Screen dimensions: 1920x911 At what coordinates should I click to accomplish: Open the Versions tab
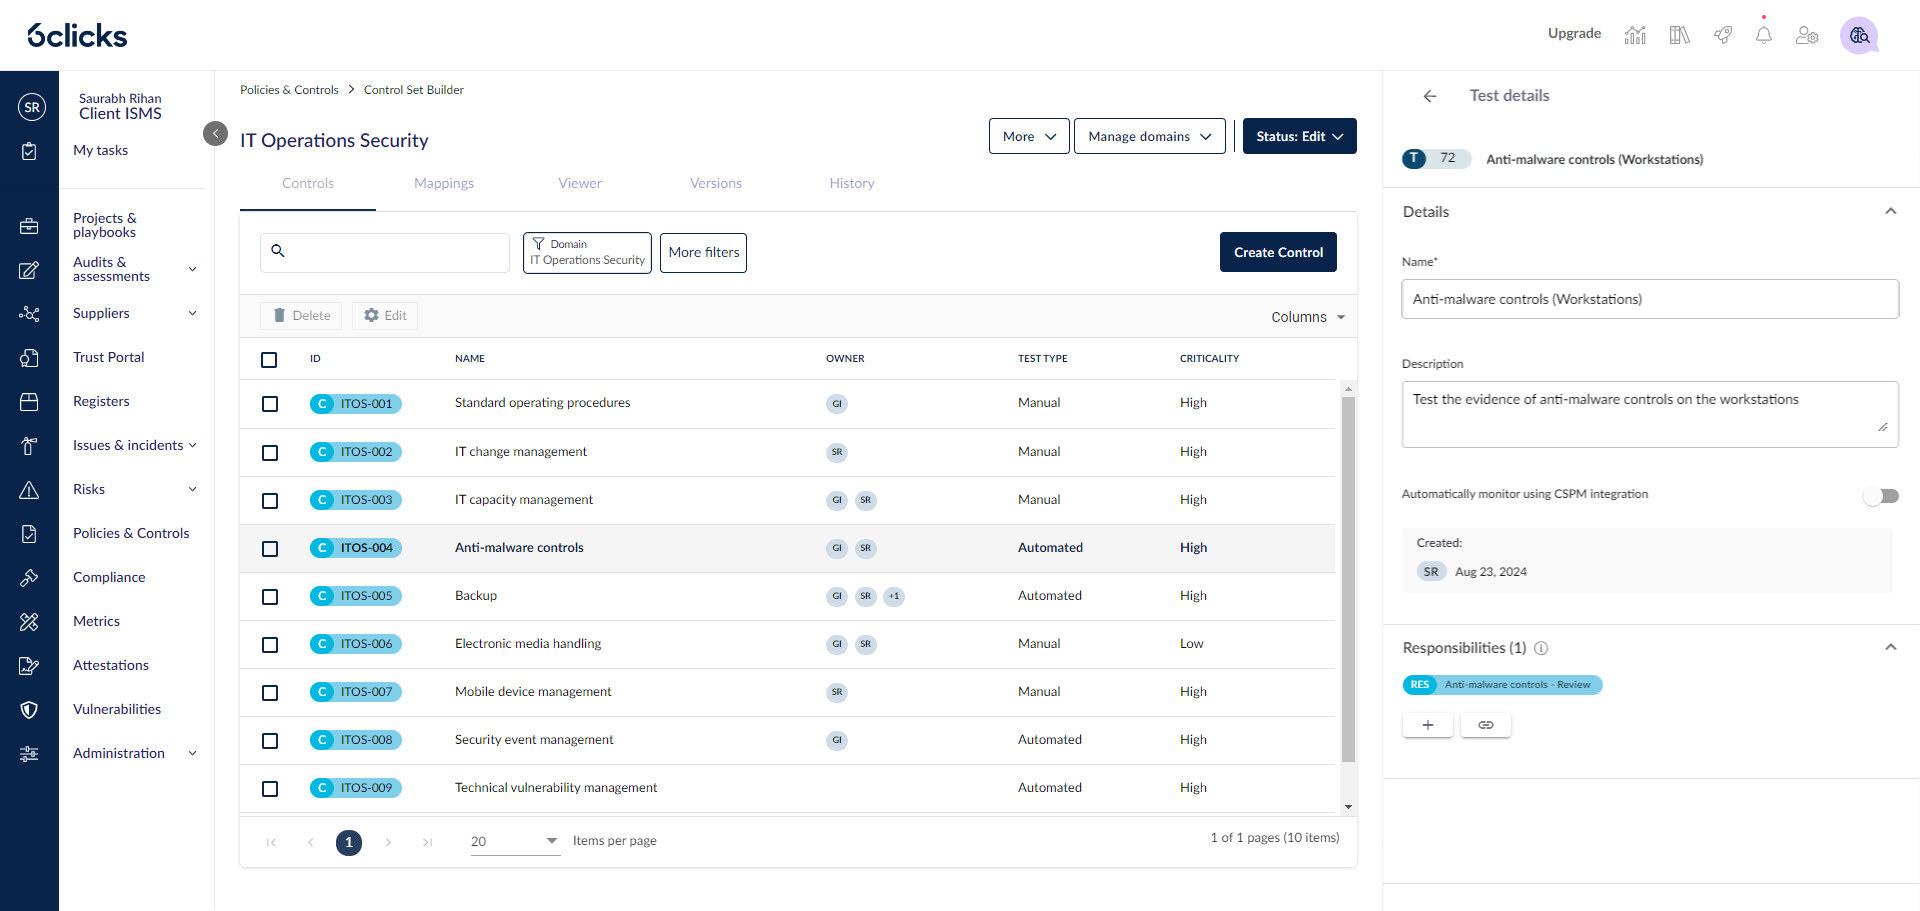716,183
